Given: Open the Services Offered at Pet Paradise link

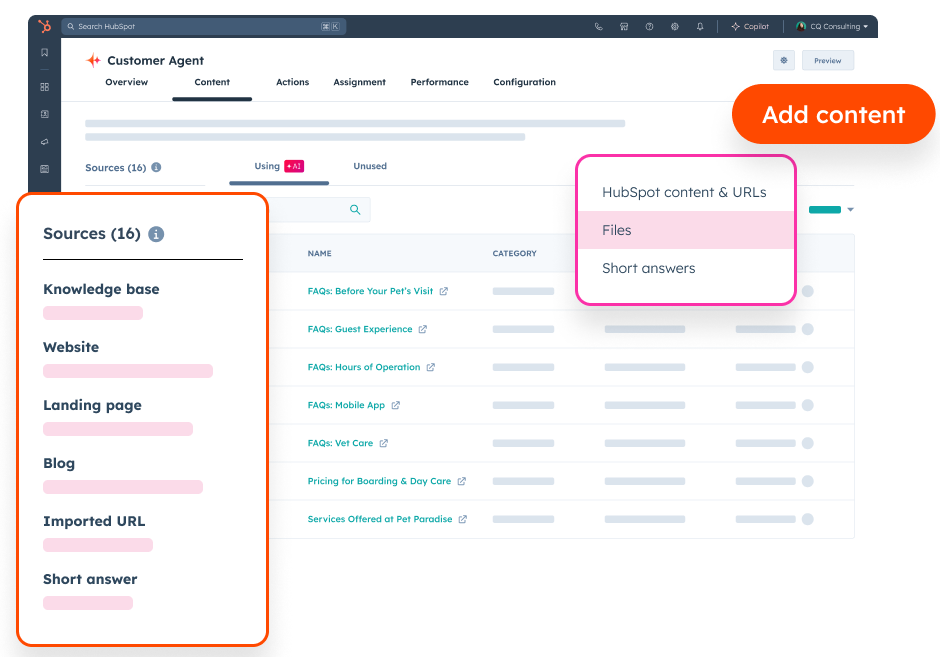Looking at the screenshot, I should coord(379,519).
